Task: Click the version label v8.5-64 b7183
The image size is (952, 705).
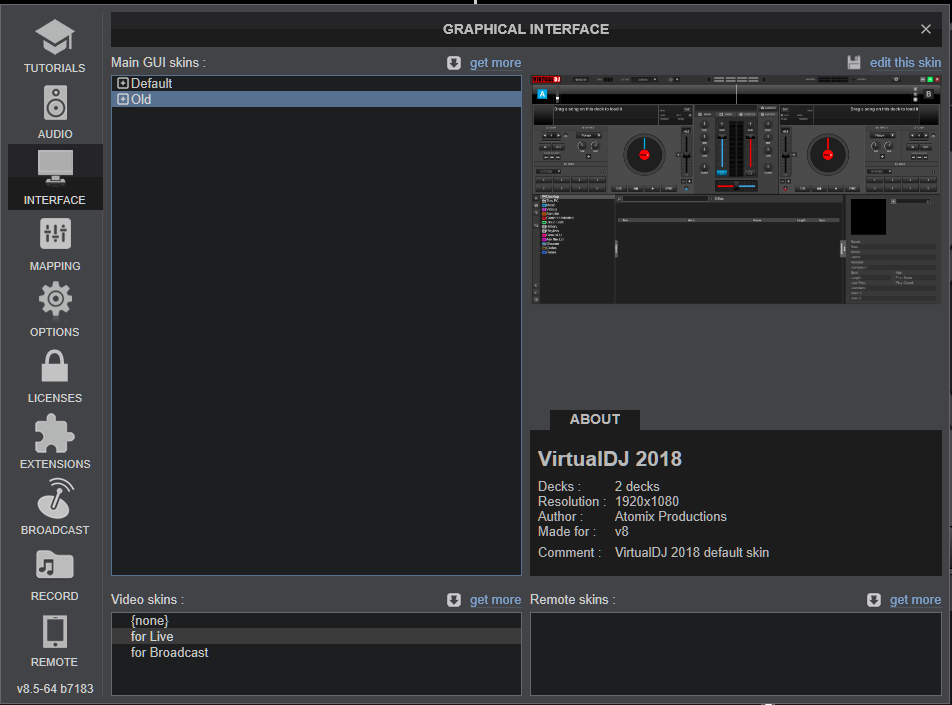Action: click(x=55, y=689)
